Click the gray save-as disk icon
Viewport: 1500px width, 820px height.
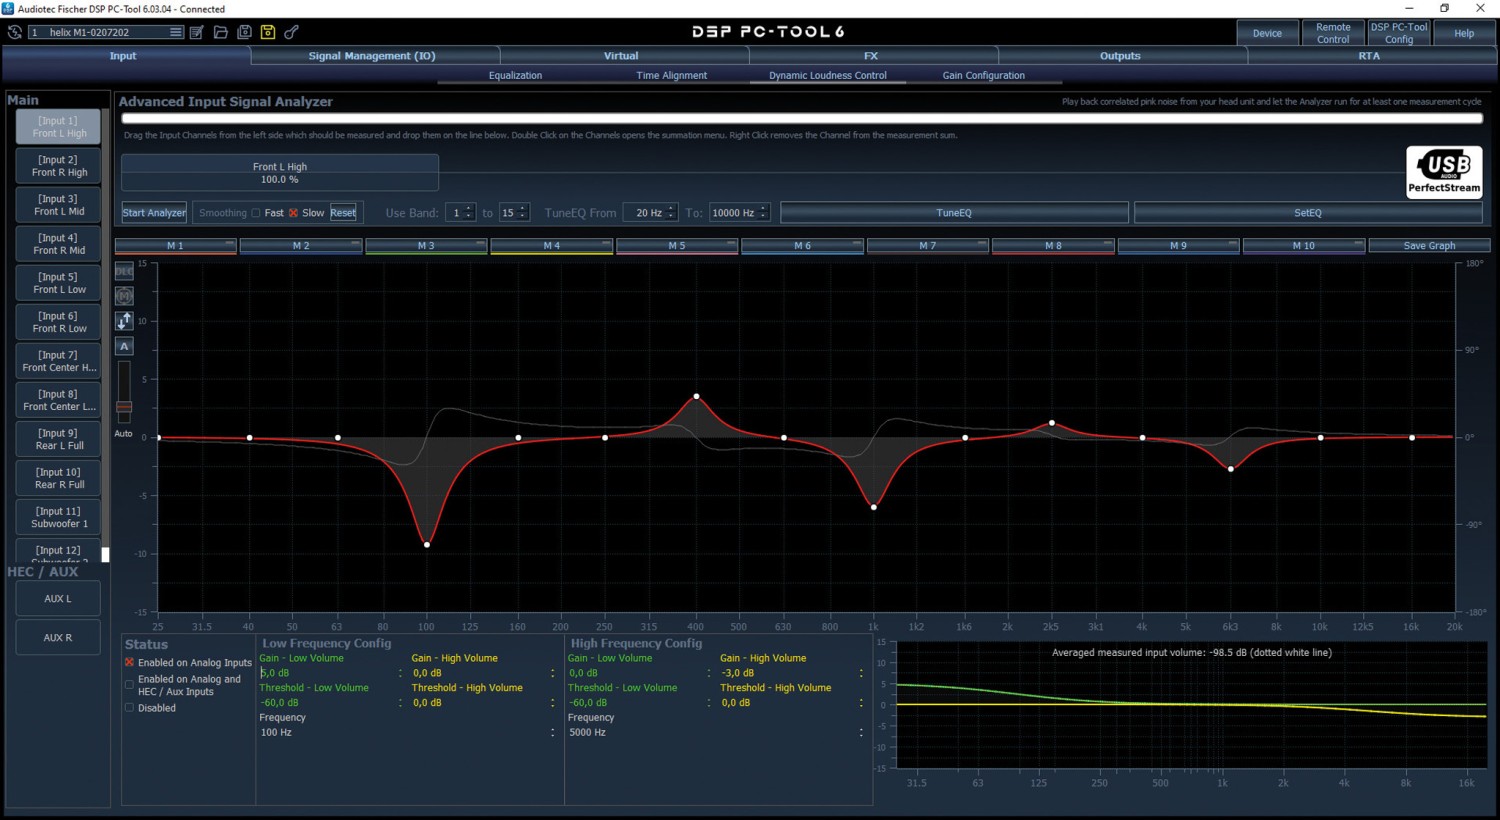click(244, 32)
